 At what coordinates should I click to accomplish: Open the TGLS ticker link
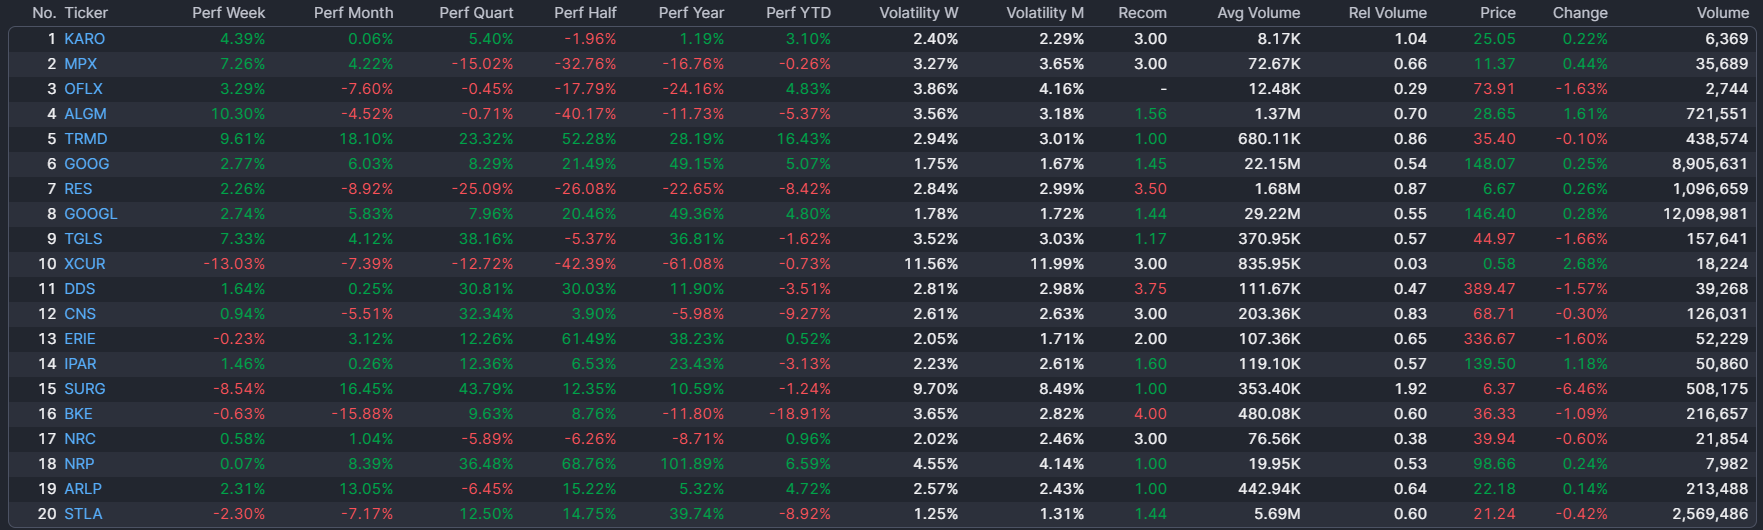click(x=83, y=239)
